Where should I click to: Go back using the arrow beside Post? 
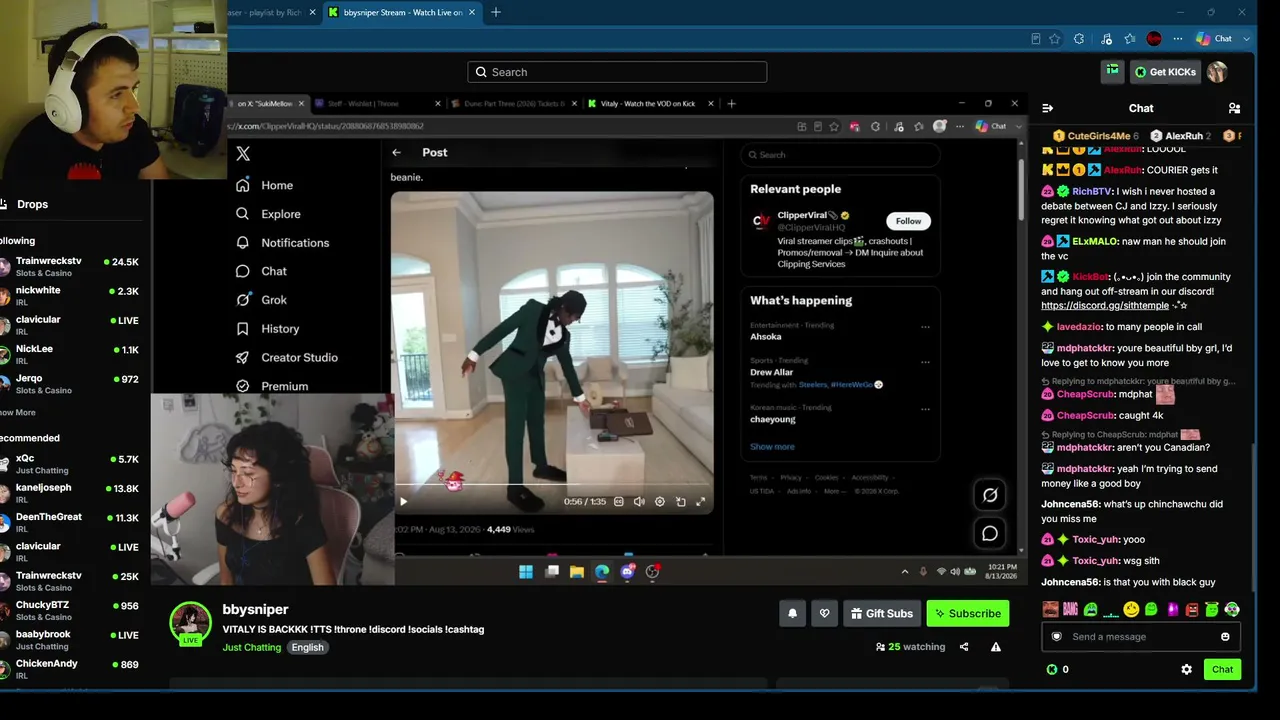click(397, 152)
